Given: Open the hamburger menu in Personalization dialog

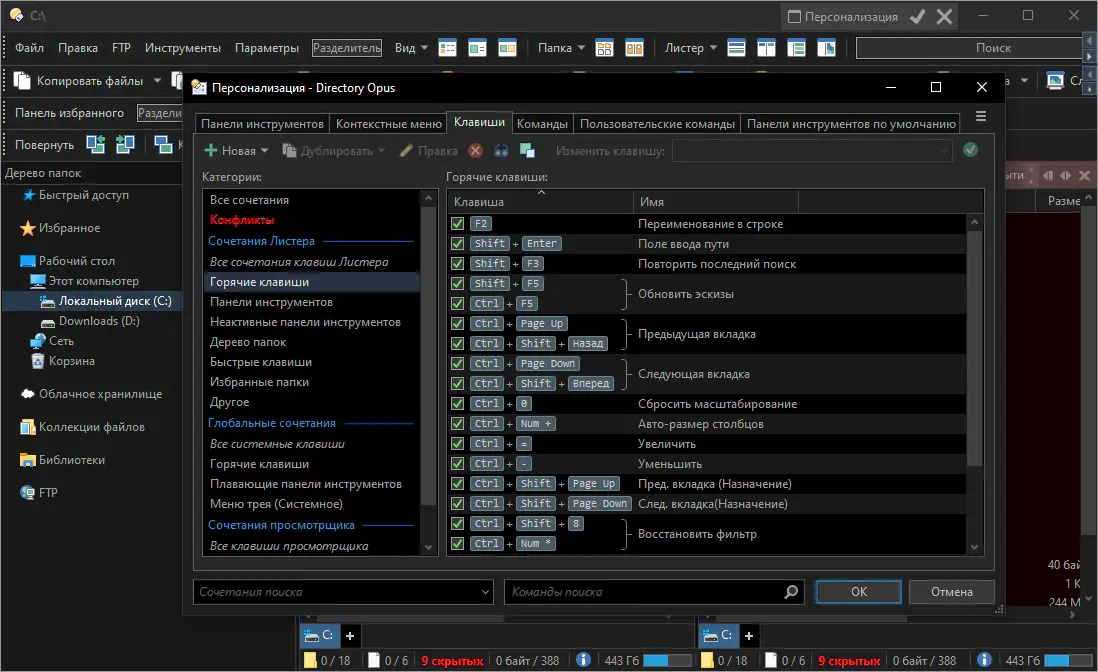Looking at the screenshot, I should 981,117.
